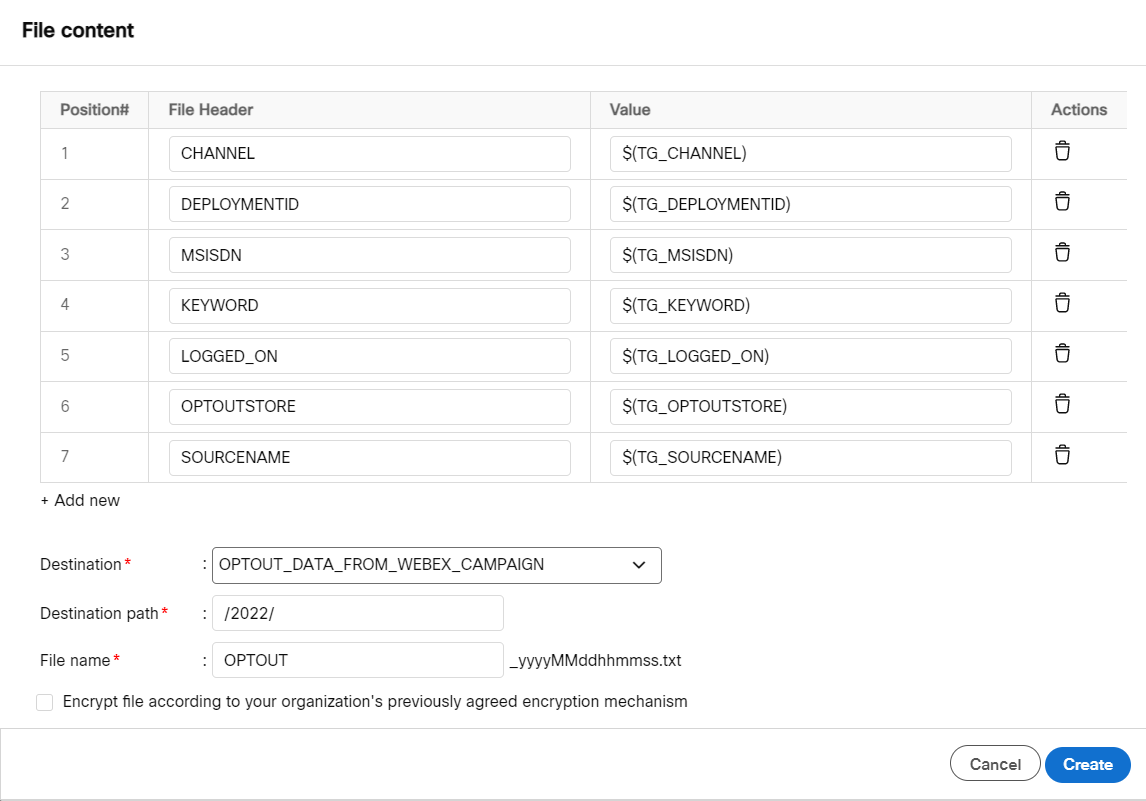1146x801 pixels.
Task: Click the Create button
Action: 1087,764
